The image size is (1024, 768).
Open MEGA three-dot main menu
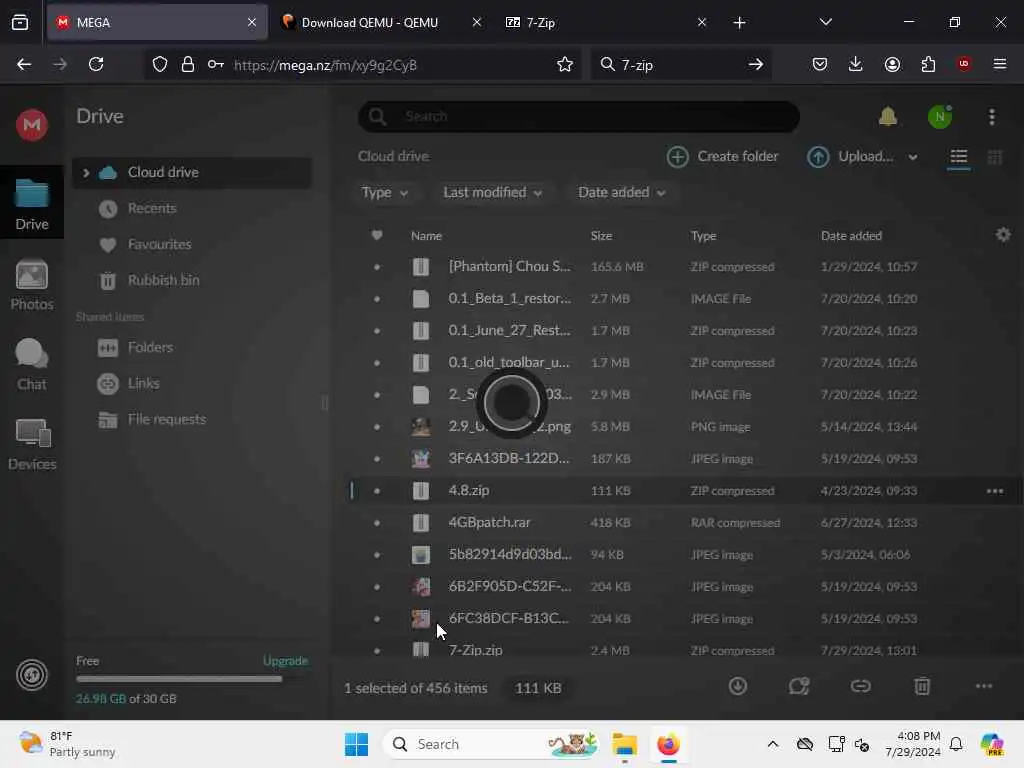(991, 117)
